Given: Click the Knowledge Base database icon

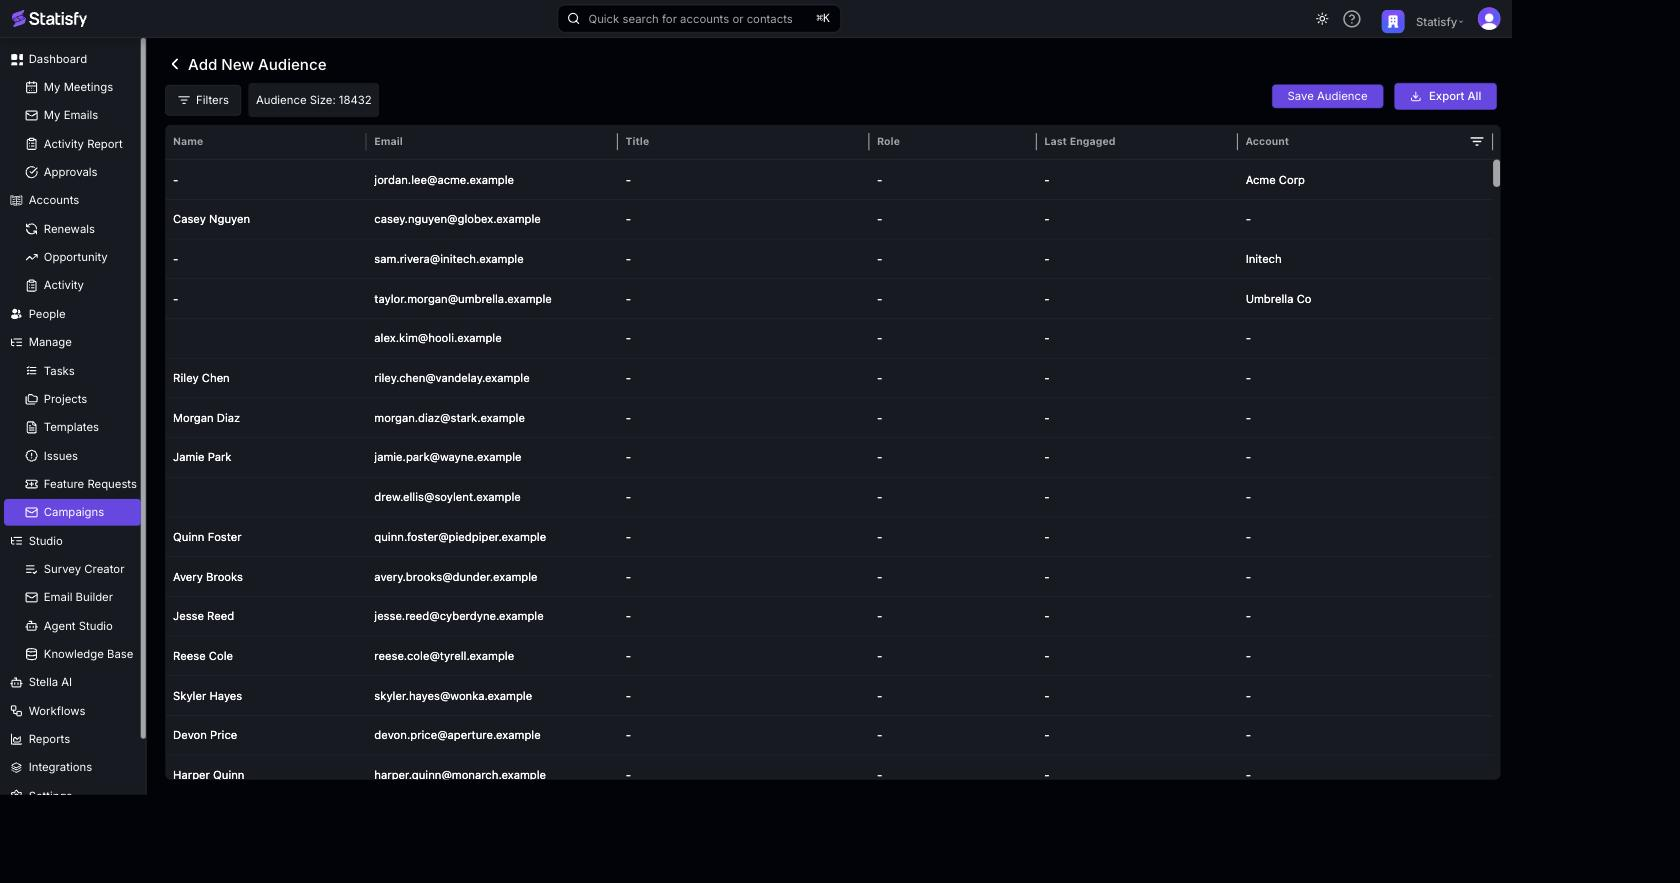Looking at the screenshot, I should pyautogui.click(x=31, y=654).
